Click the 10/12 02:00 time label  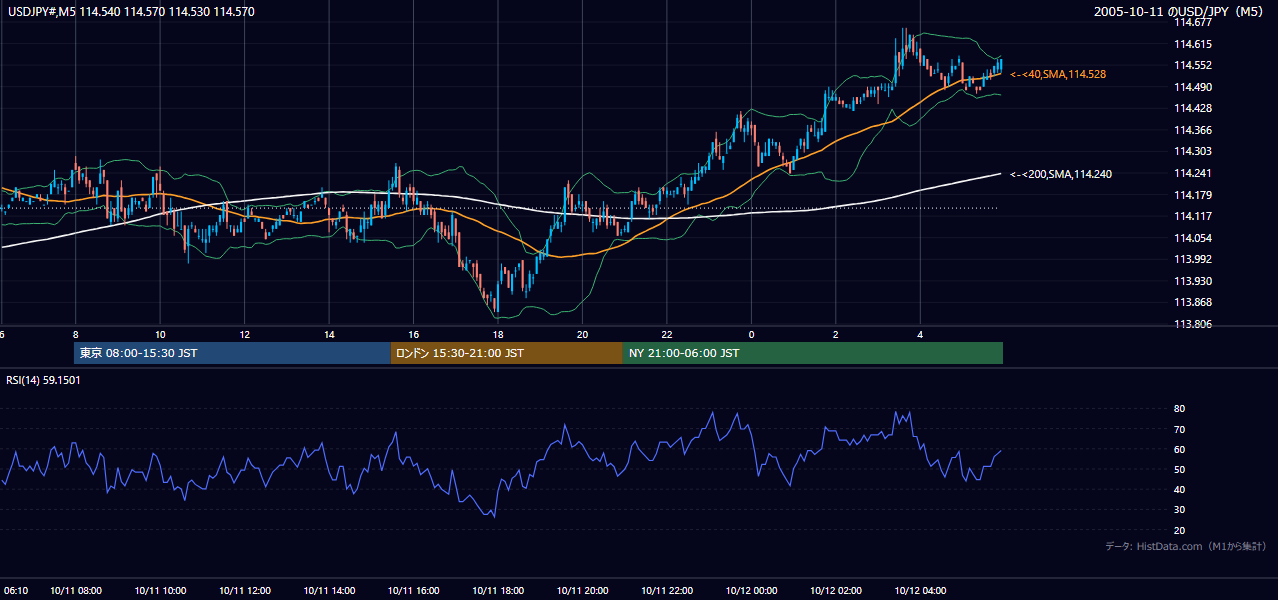[x=836, y=590]
